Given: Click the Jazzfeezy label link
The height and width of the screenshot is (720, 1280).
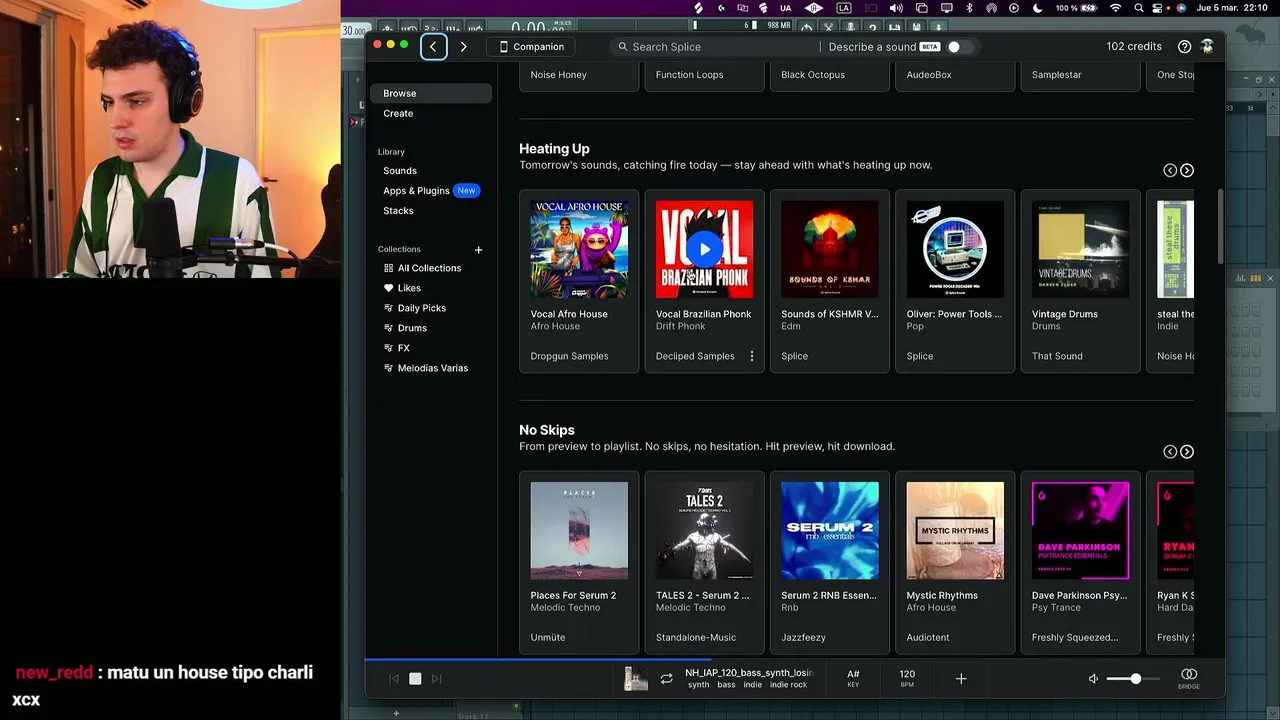Looking at the screenshot, I should click(803, 637).
